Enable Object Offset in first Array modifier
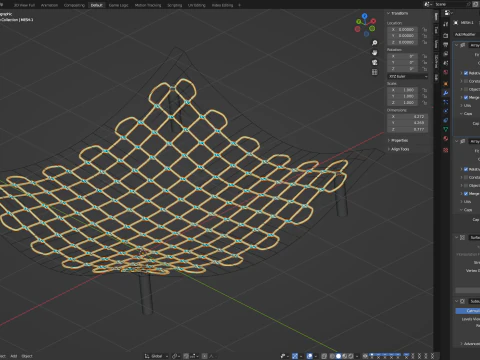The height and width of the screenshot is (360, 480). pyautogui.click(x=466, y=89)
